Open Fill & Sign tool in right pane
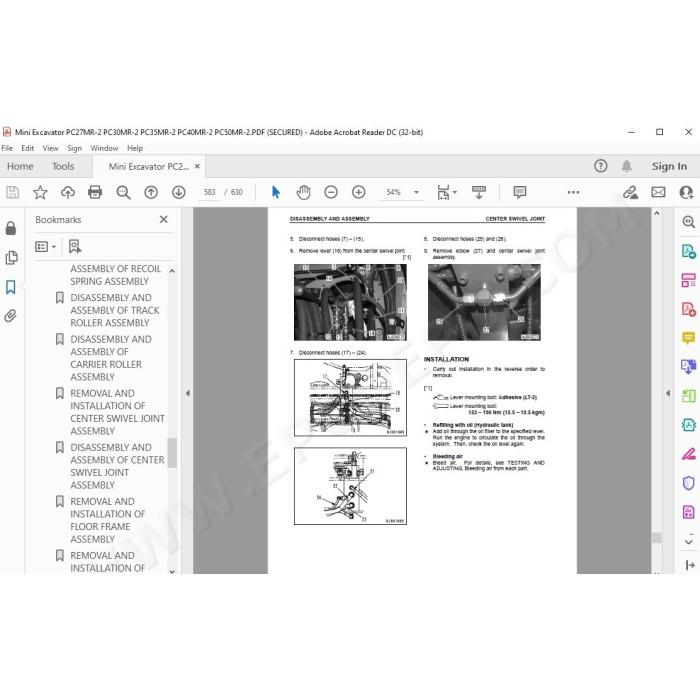Viewport: 700px width, 700px height. [688, 454]
